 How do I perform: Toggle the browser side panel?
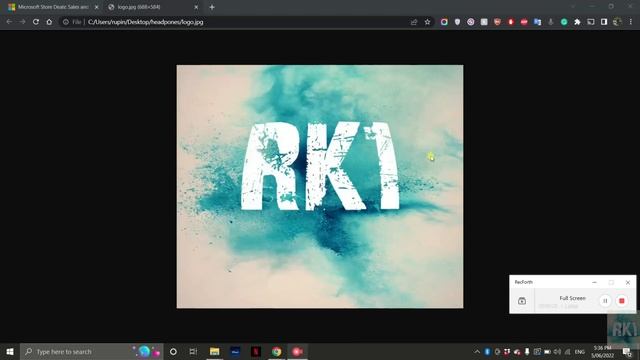(x=604, y=22)
